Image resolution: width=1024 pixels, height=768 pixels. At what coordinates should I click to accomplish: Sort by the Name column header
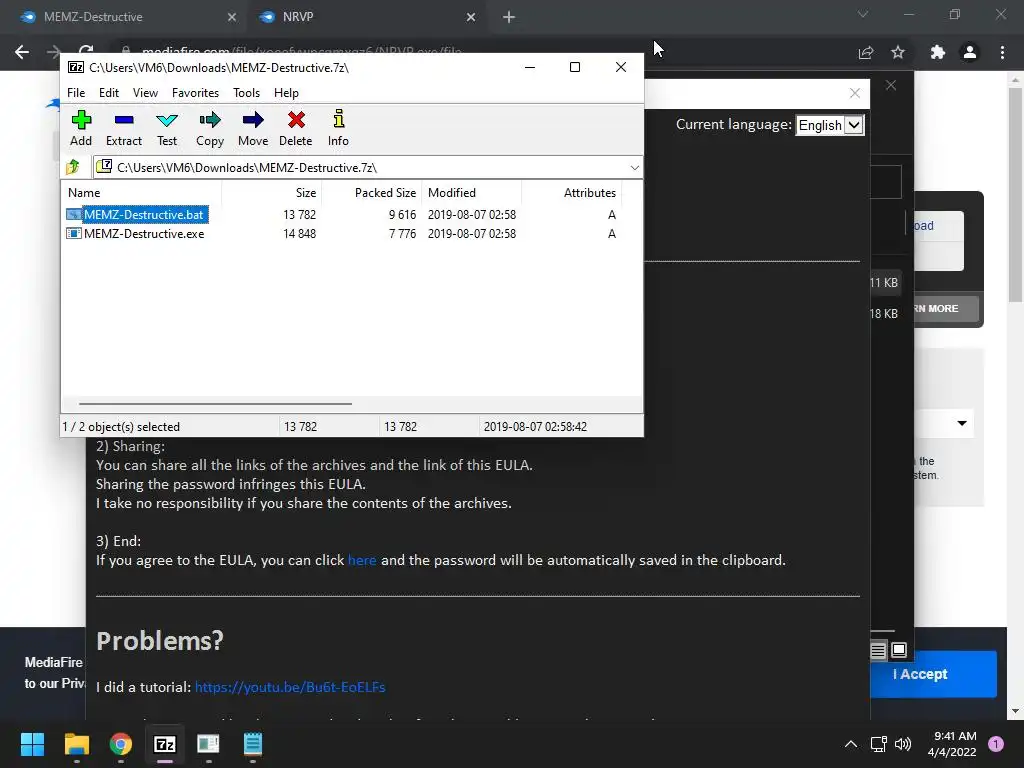pos(141,193)
